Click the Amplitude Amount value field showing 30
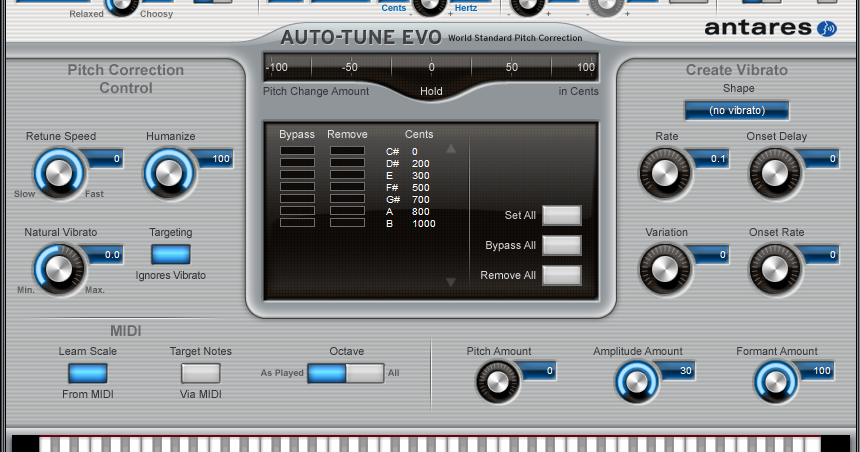860x452 pixels. [676, 371]
